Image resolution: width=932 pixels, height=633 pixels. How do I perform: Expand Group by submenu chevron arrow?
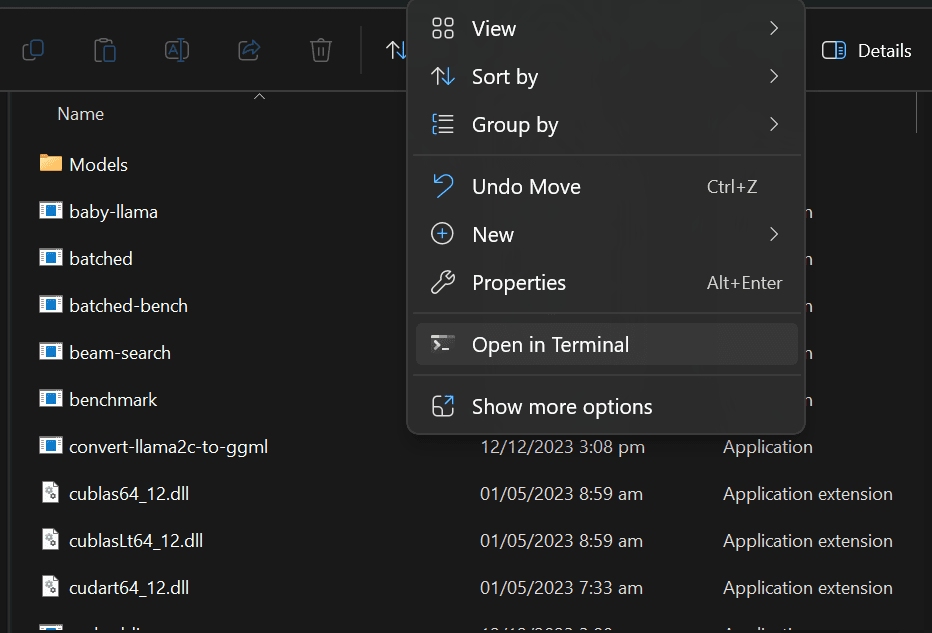click(x=774, y=124)
